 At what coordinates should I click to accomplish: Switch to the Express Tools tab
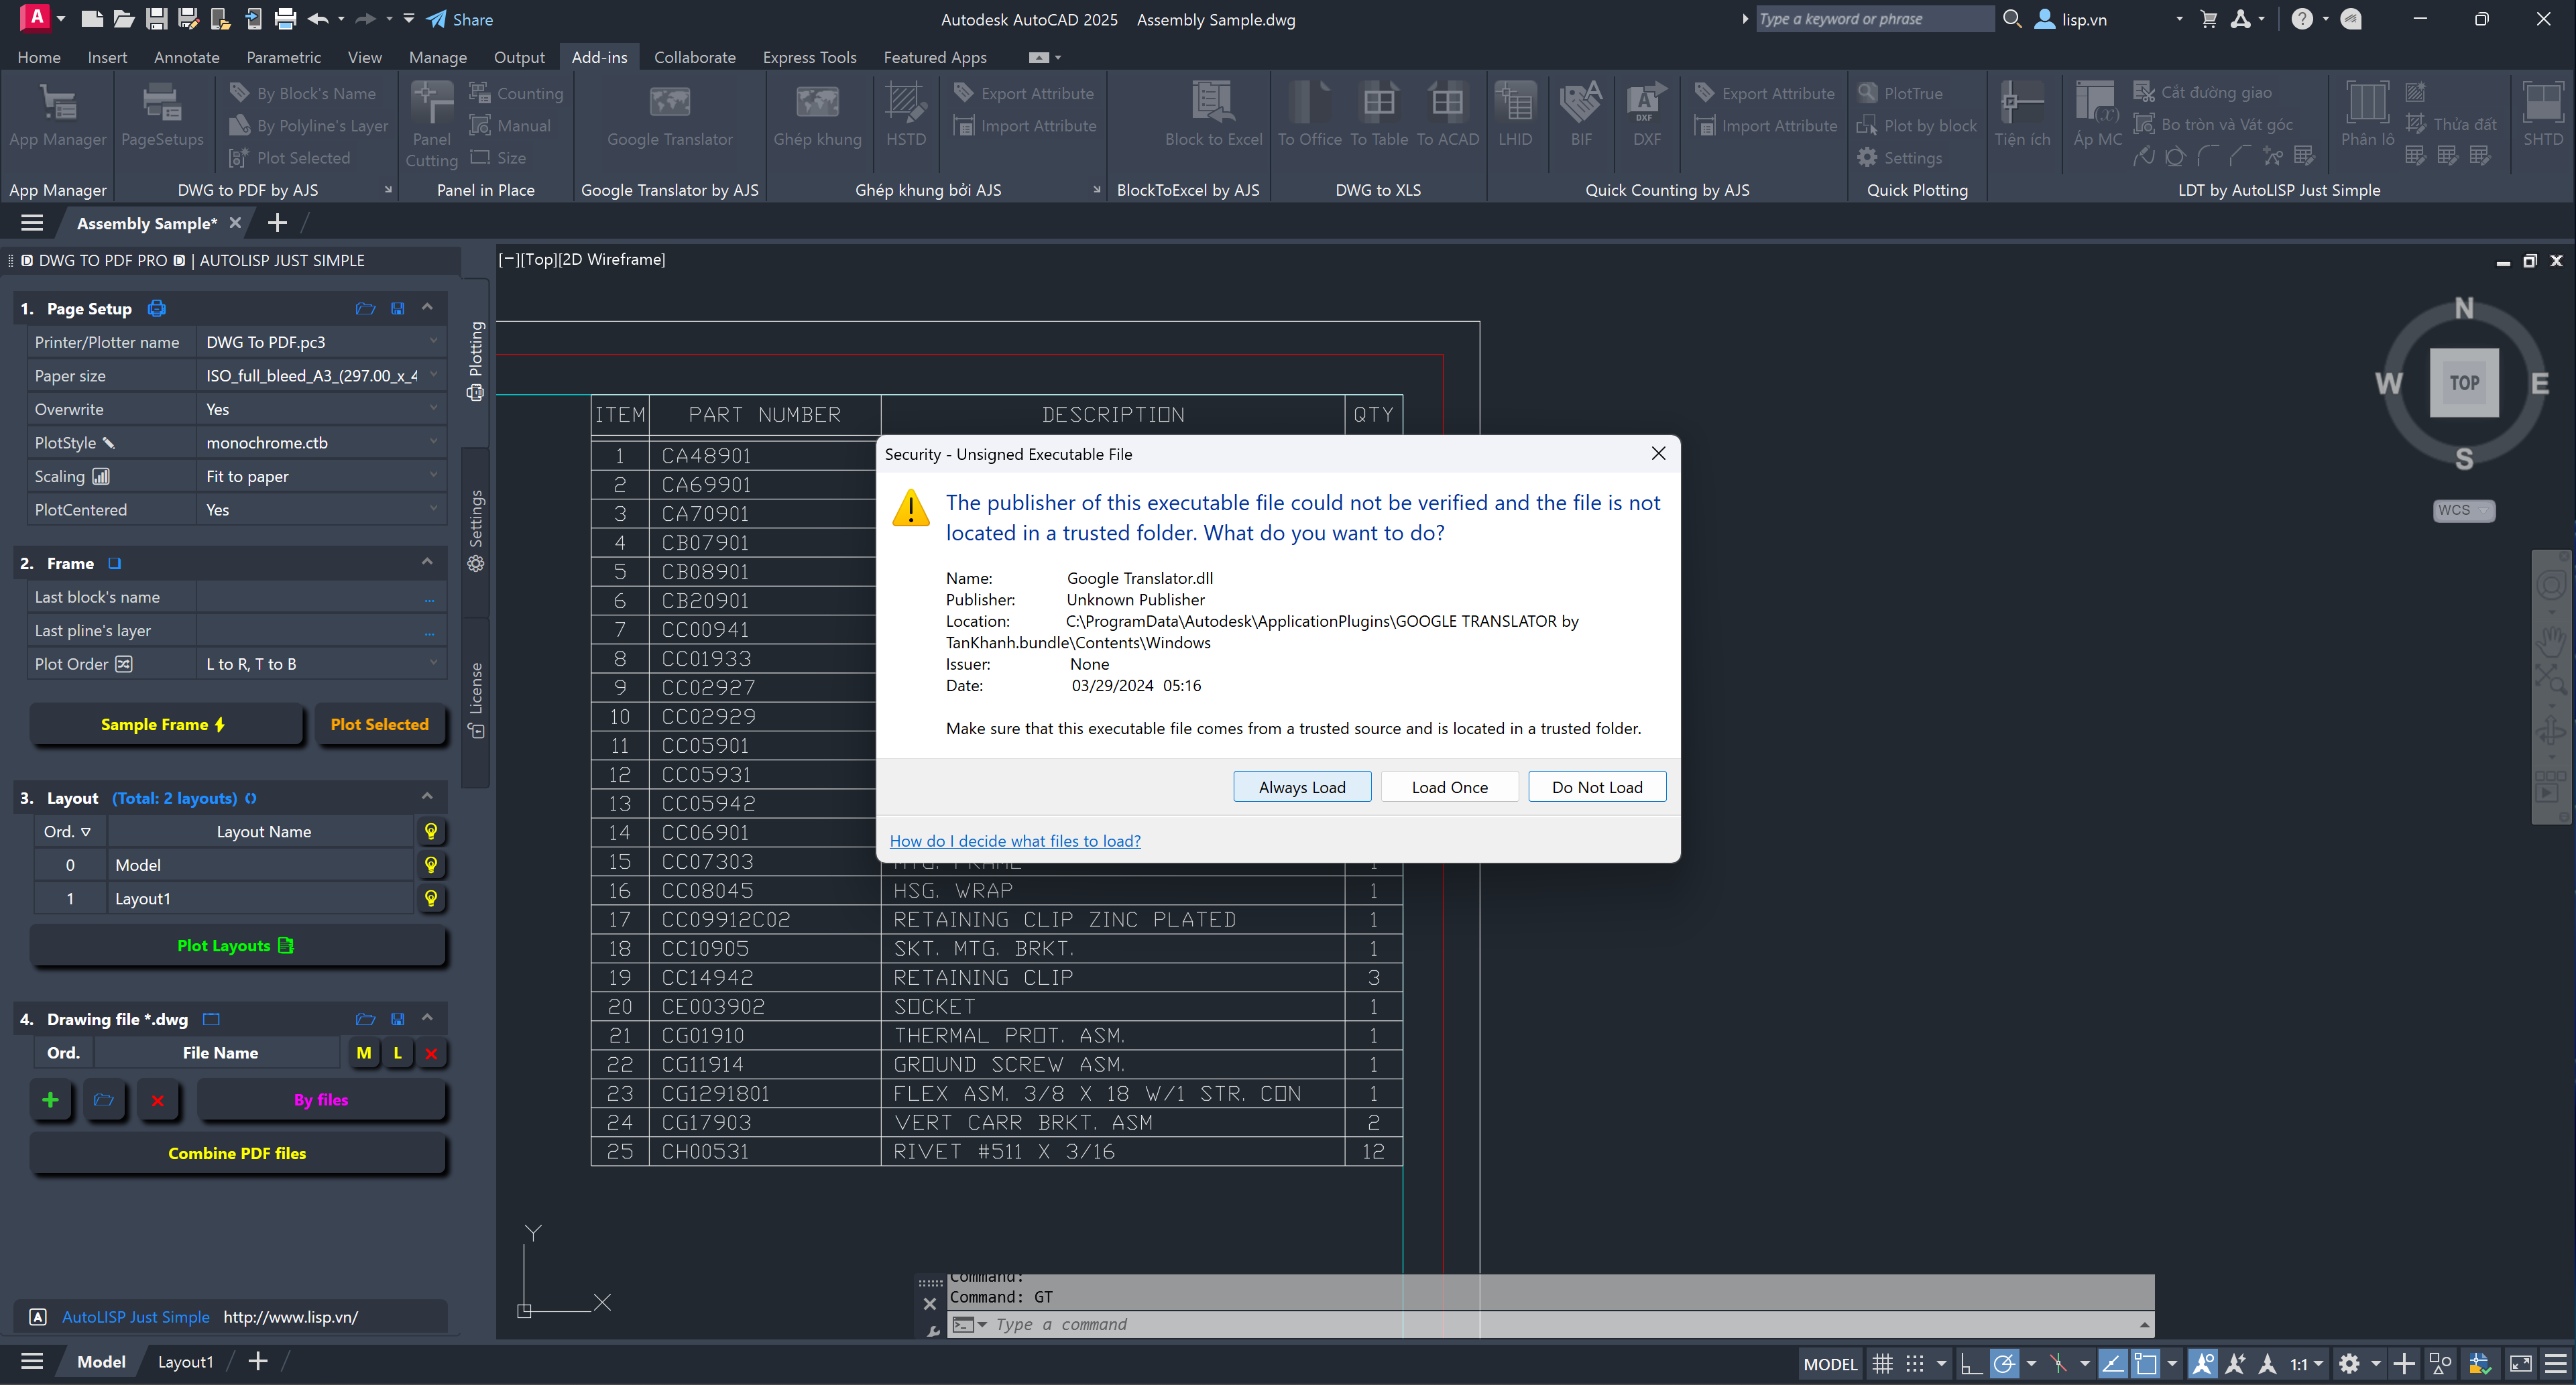809,57
